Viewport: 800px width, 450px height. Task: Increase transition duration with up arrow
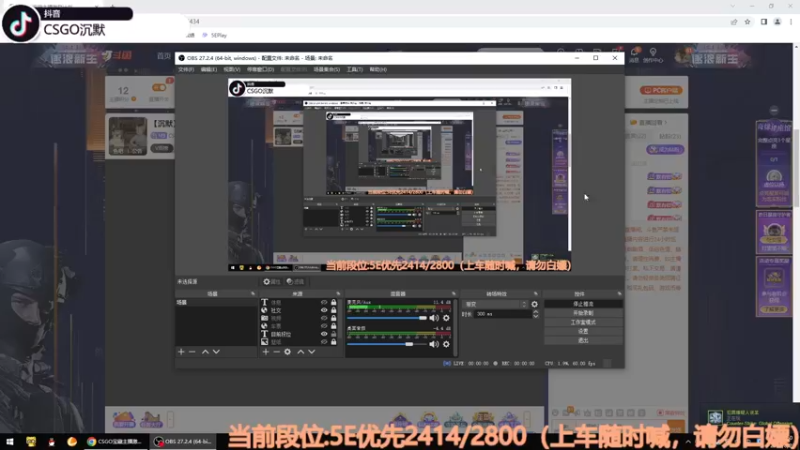click(535, 312)
